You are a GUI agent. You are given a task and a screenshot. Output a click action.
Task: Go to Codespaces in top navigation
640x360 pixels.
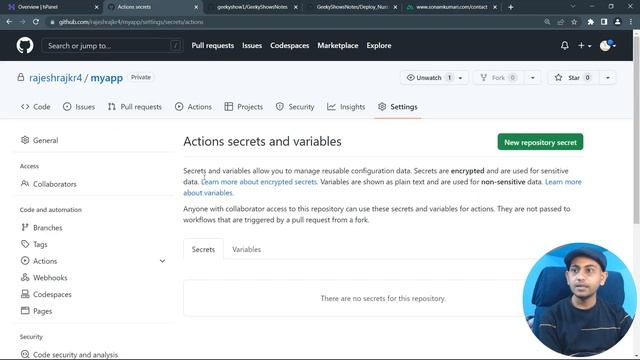click(x=289, y=46)
